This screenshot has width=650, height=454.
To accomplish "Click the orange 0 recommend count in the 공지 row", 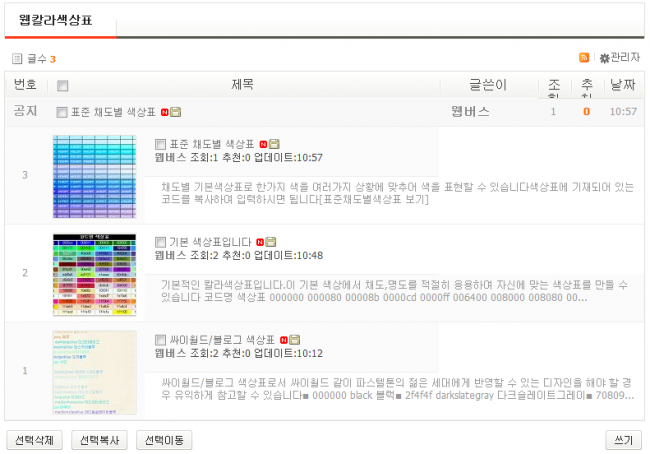I will (587, 112).
